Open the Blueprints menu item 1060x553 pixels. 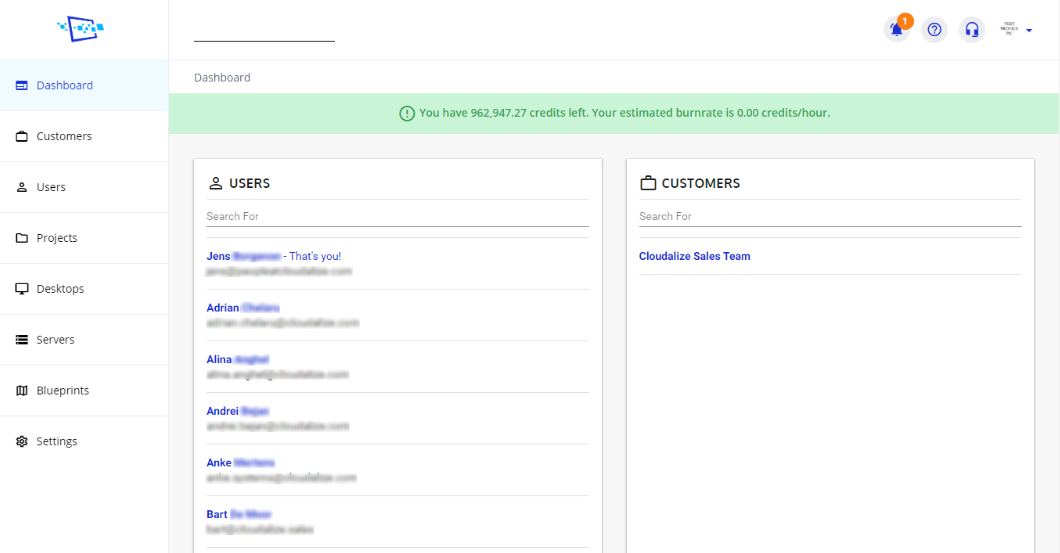pos(84,391)
